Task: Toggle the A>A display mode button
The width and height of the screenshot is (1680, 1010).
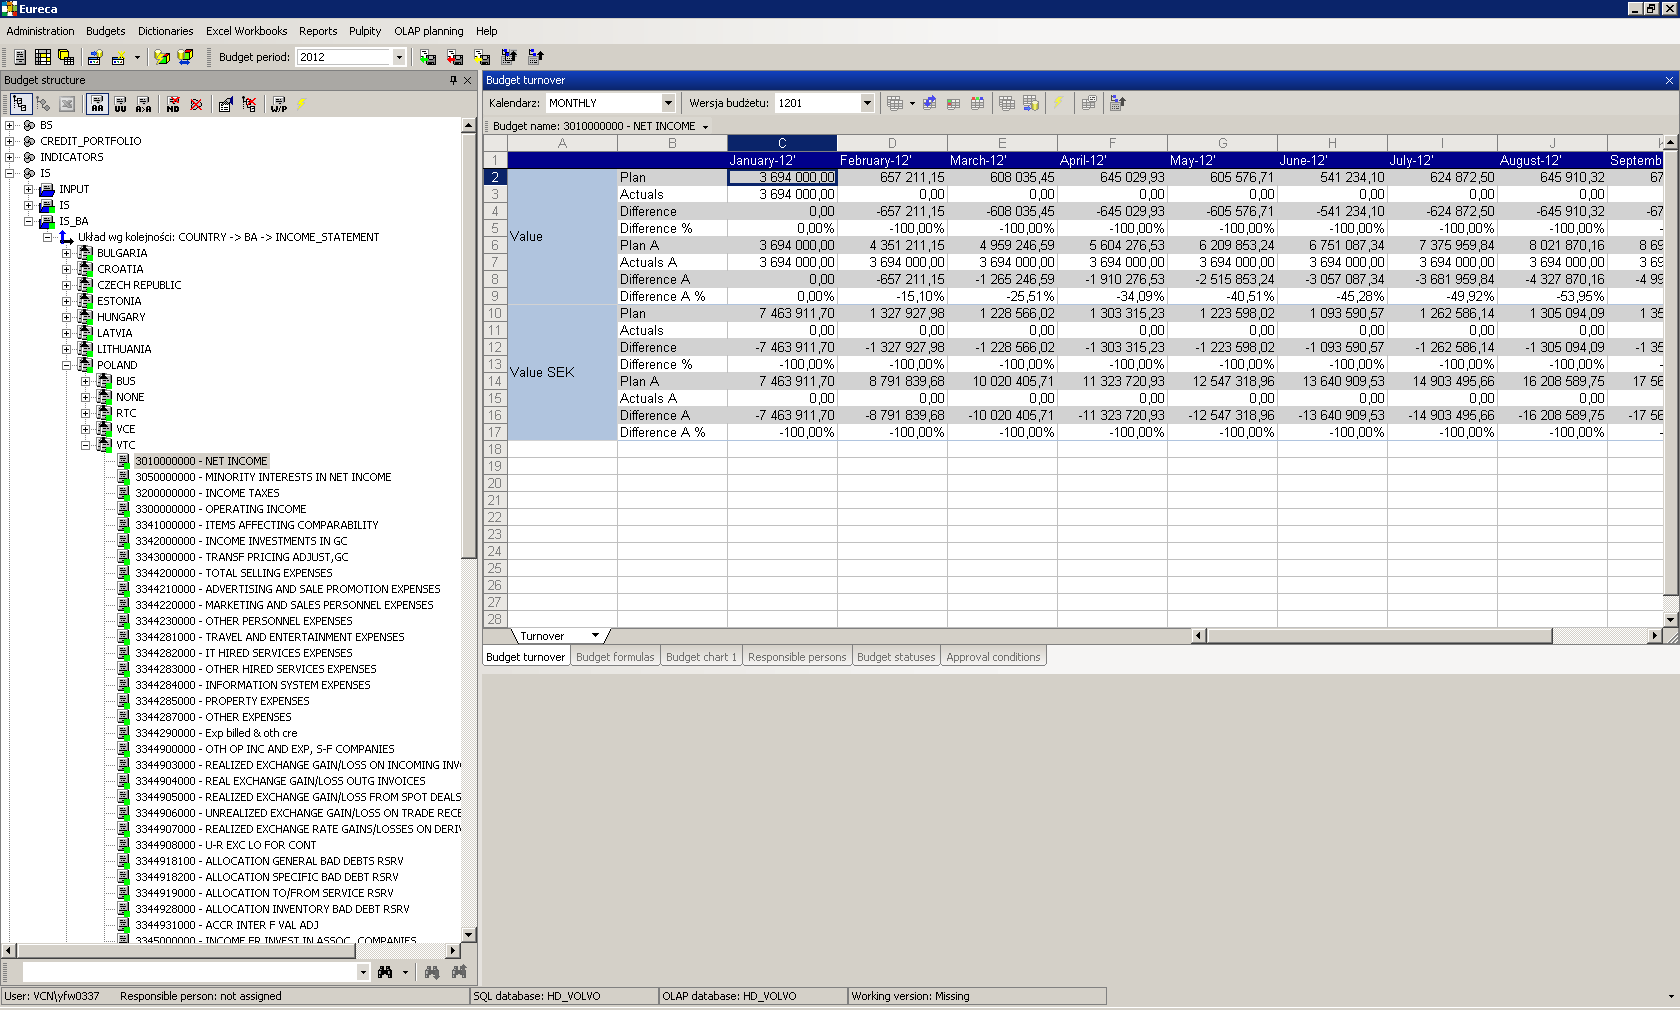Action: [x=144, y=104]
